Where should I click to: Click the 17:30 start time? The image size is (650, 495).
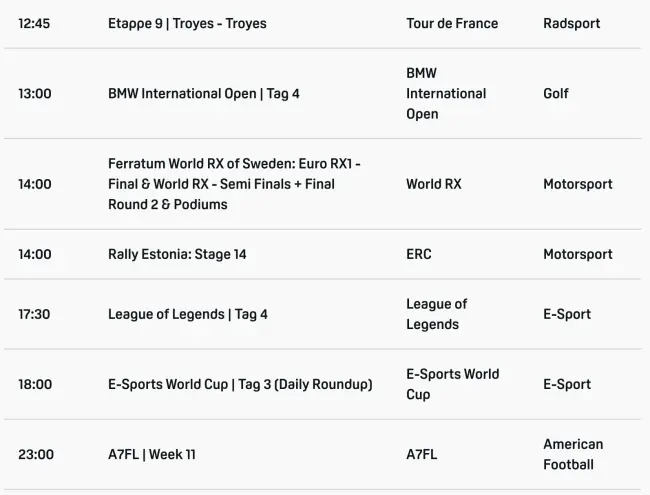click(35, 314)
